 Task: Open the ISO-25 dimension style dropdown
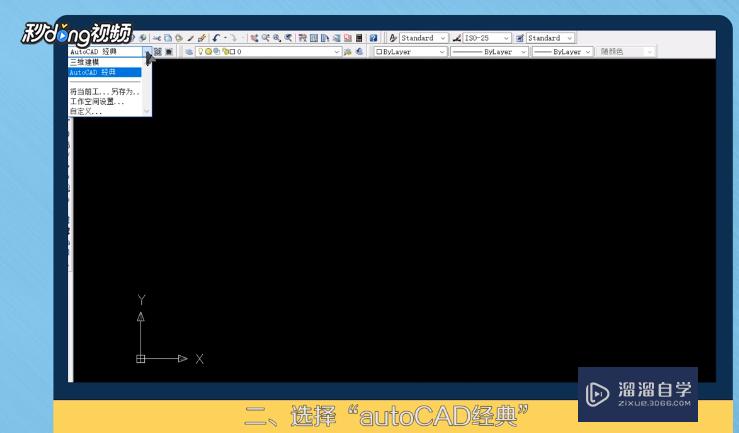506,38
